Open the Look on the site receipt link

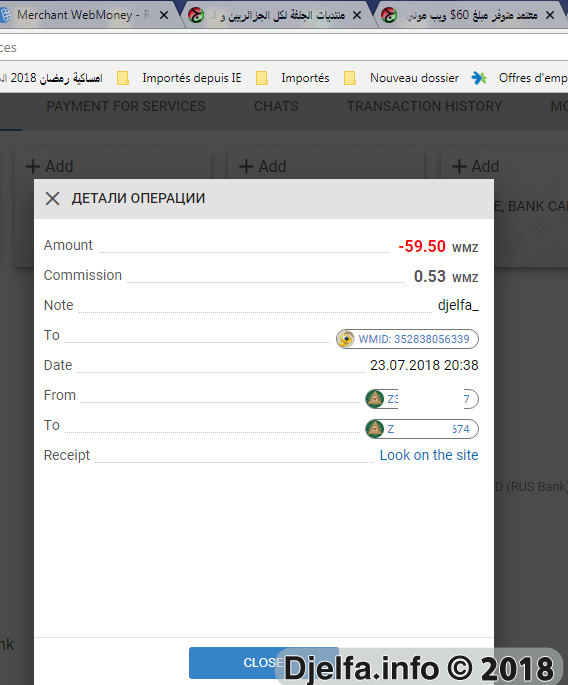[429, 455]
